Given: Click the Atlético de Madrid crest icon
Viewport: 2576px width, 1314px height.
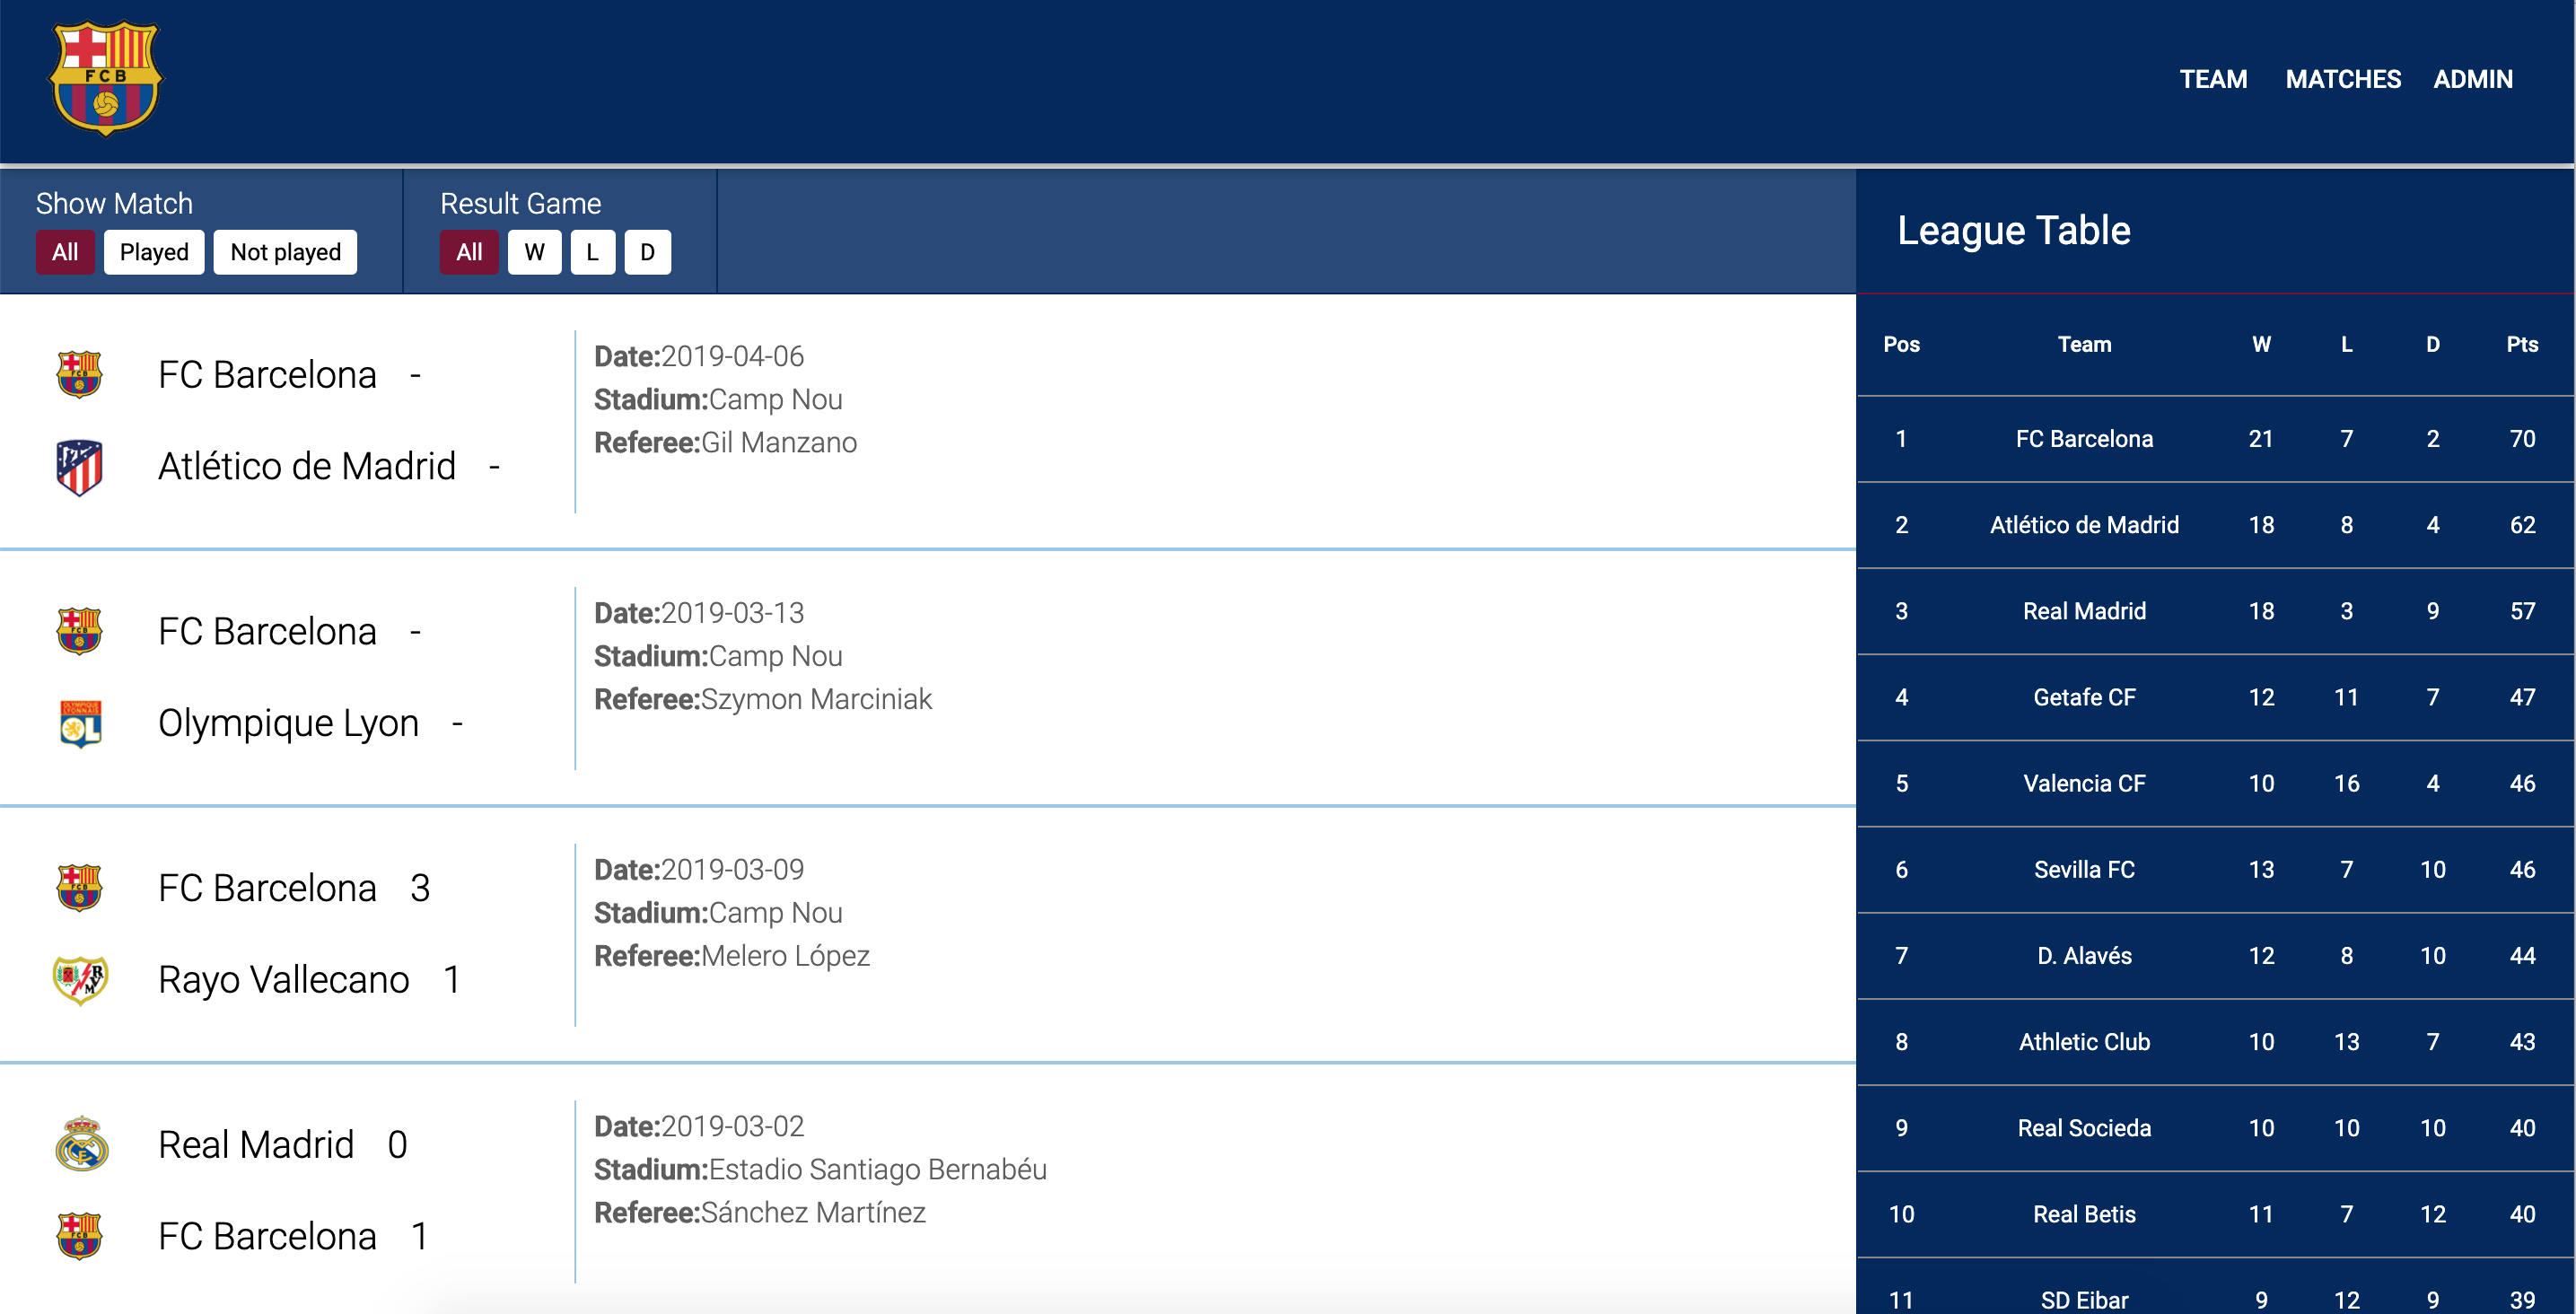Looking at the screenshot, I should [80, 464].
